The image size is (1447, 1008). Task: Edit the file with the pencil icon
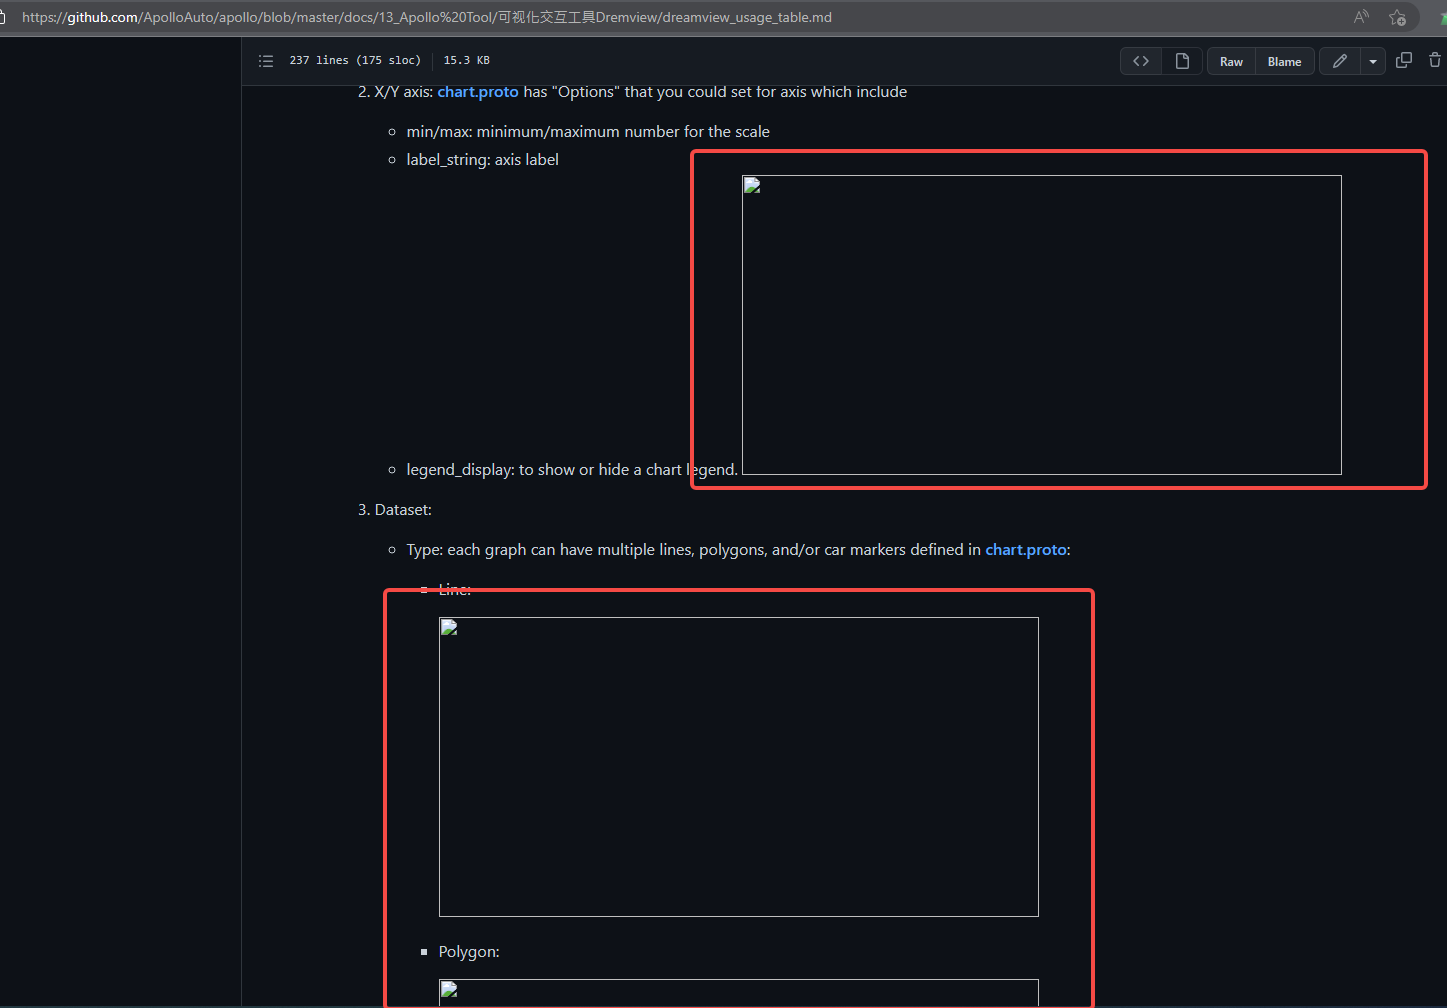coord(1339,61)
